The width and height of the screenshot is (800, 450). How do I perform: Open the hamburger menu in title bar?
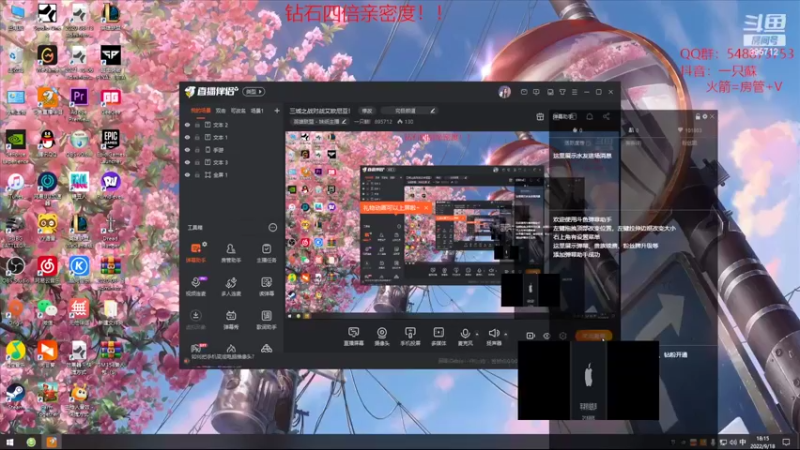pyautogui.click(x=574, y=92)
